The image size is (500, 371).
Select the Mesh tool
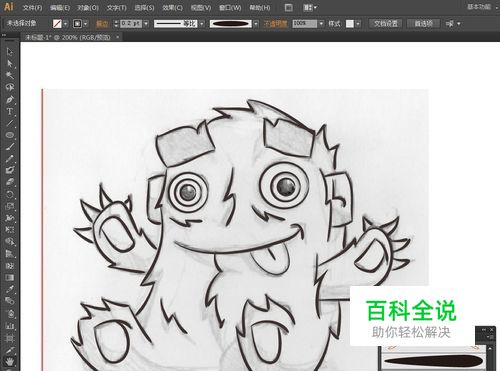(10, 266)
